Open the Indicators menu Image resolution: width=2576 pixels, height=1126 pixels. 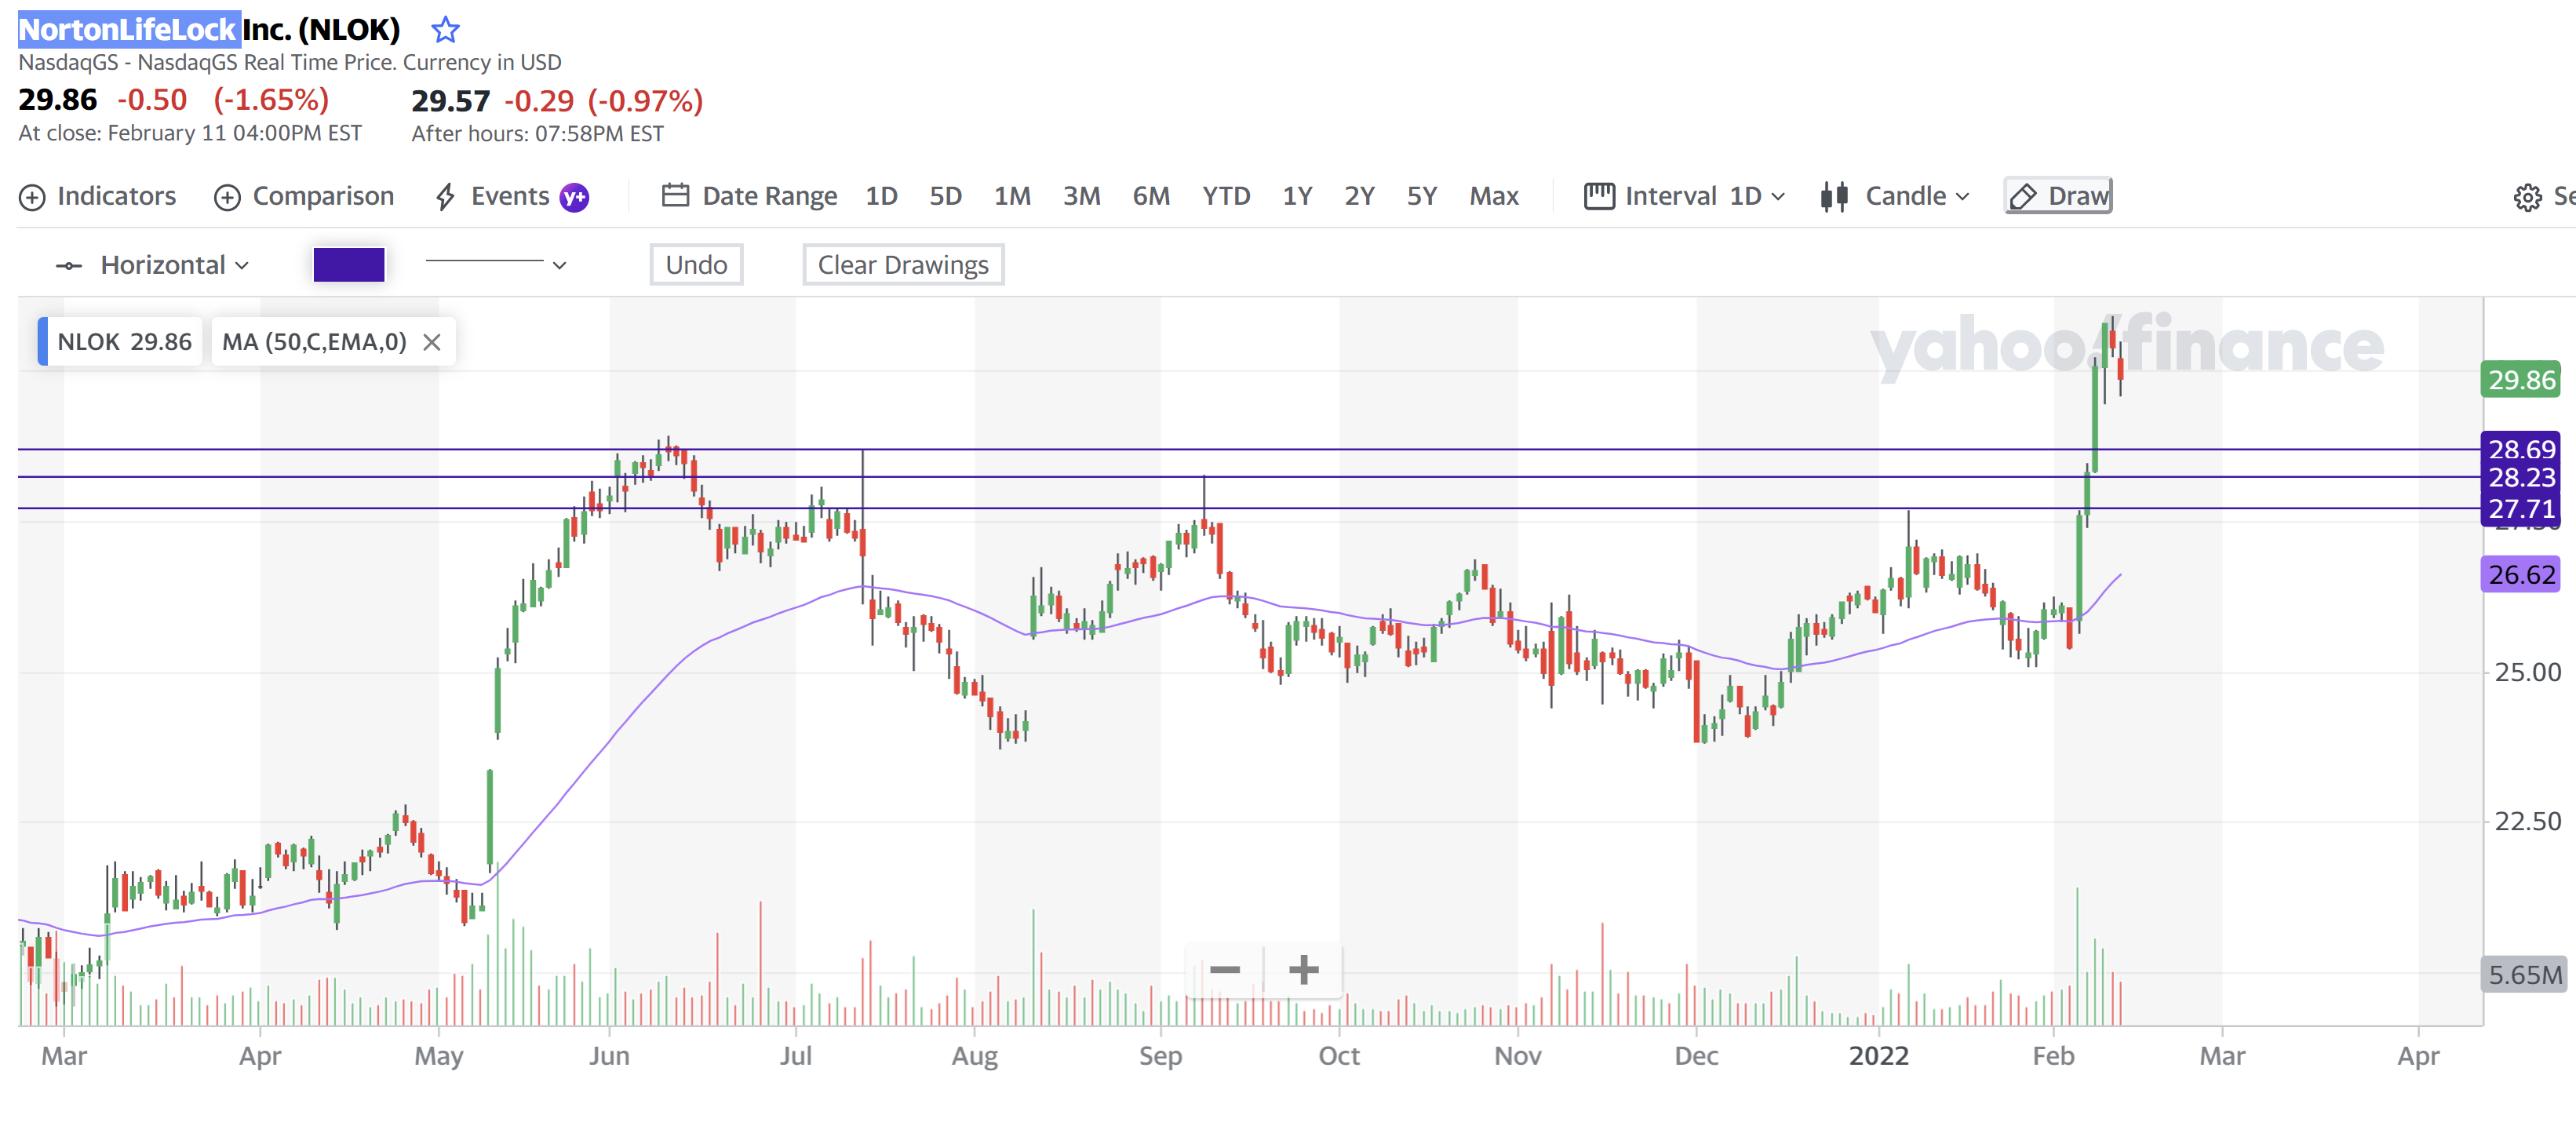(x=98, y=196)
